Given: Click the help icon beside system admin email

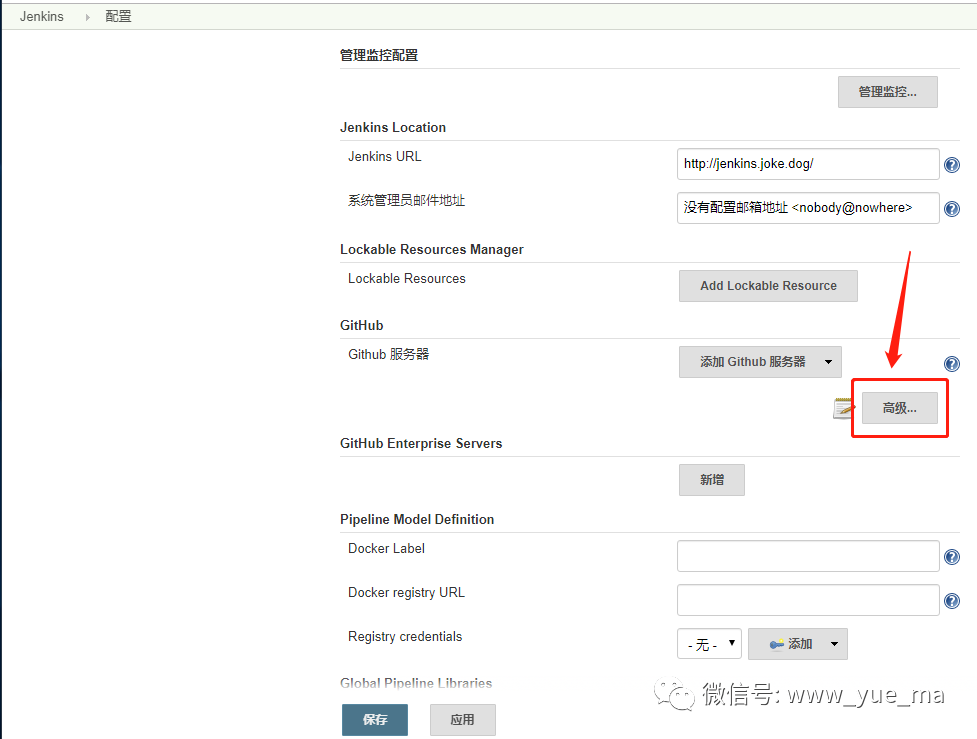Looking at the screenshot, I should [x=951, y=208].
